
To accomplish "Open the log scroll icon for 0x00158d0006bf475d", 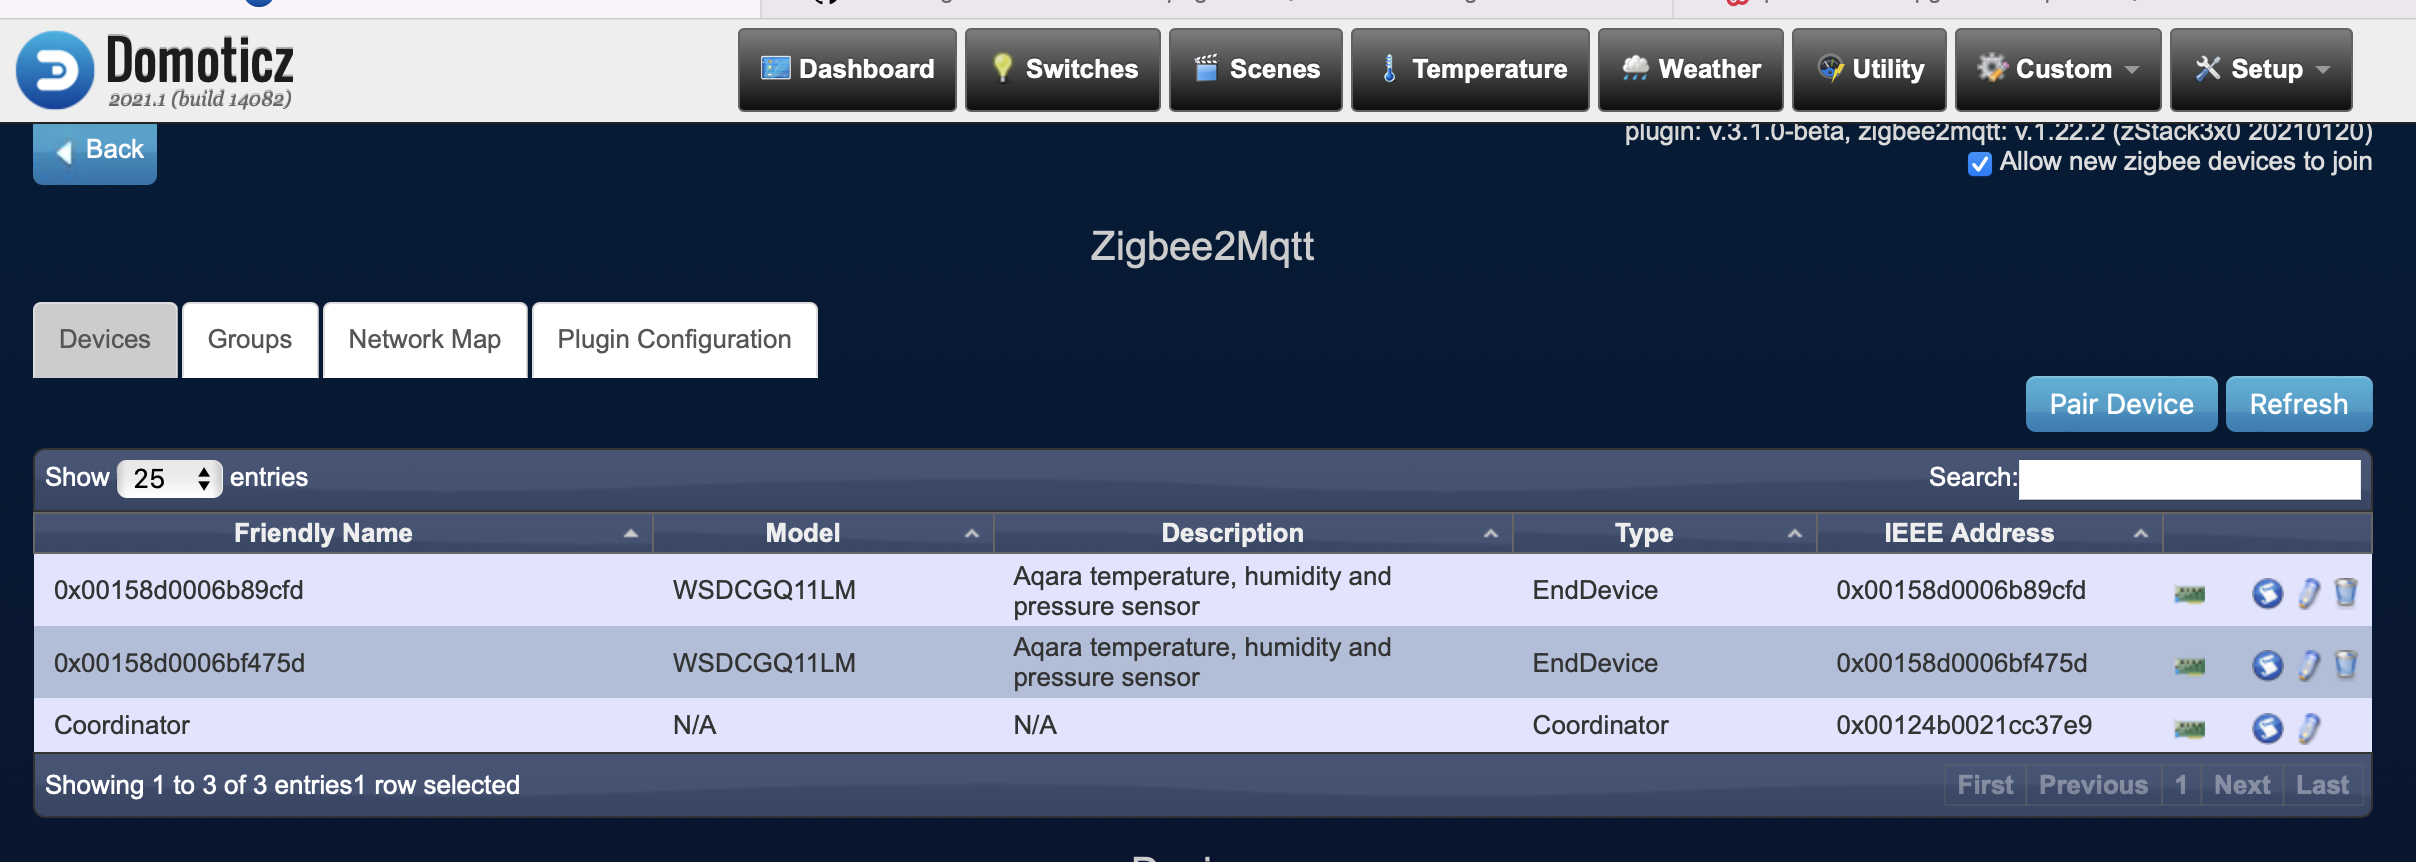I will tap(2267, 665).
